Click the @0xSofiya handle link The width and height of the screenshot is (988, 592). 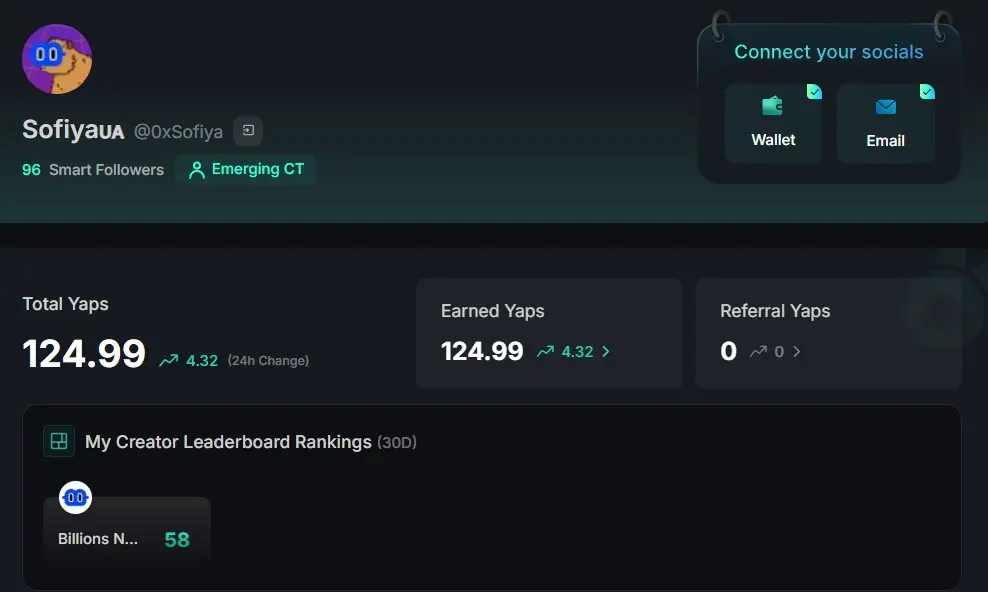click(178, 132)
